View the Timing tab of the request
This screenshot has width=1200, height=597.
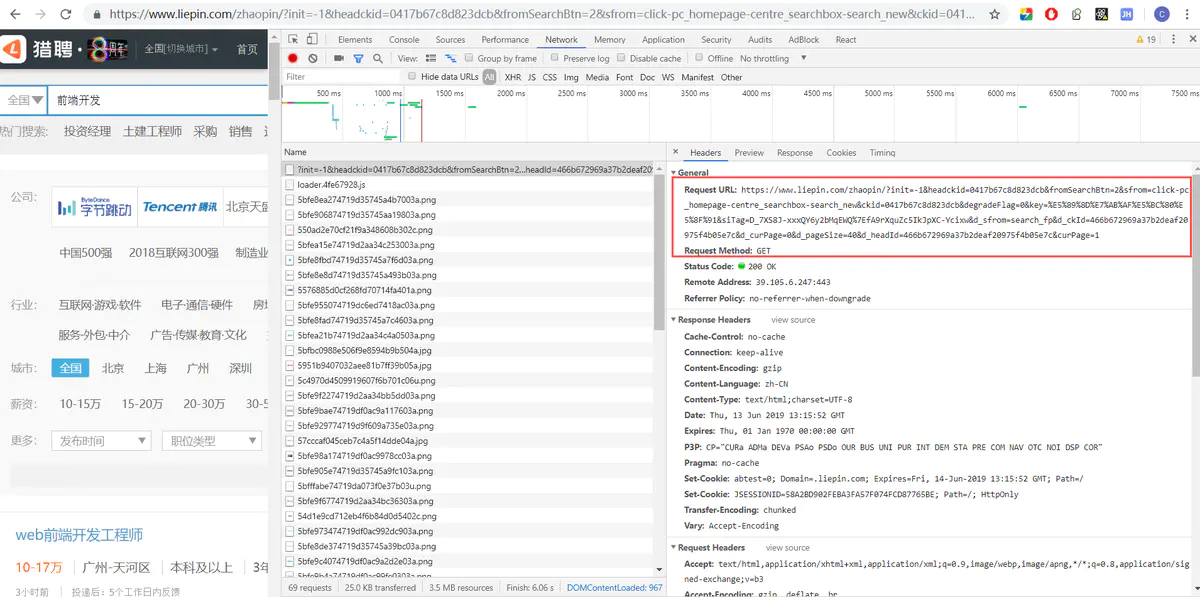[882, 153]
